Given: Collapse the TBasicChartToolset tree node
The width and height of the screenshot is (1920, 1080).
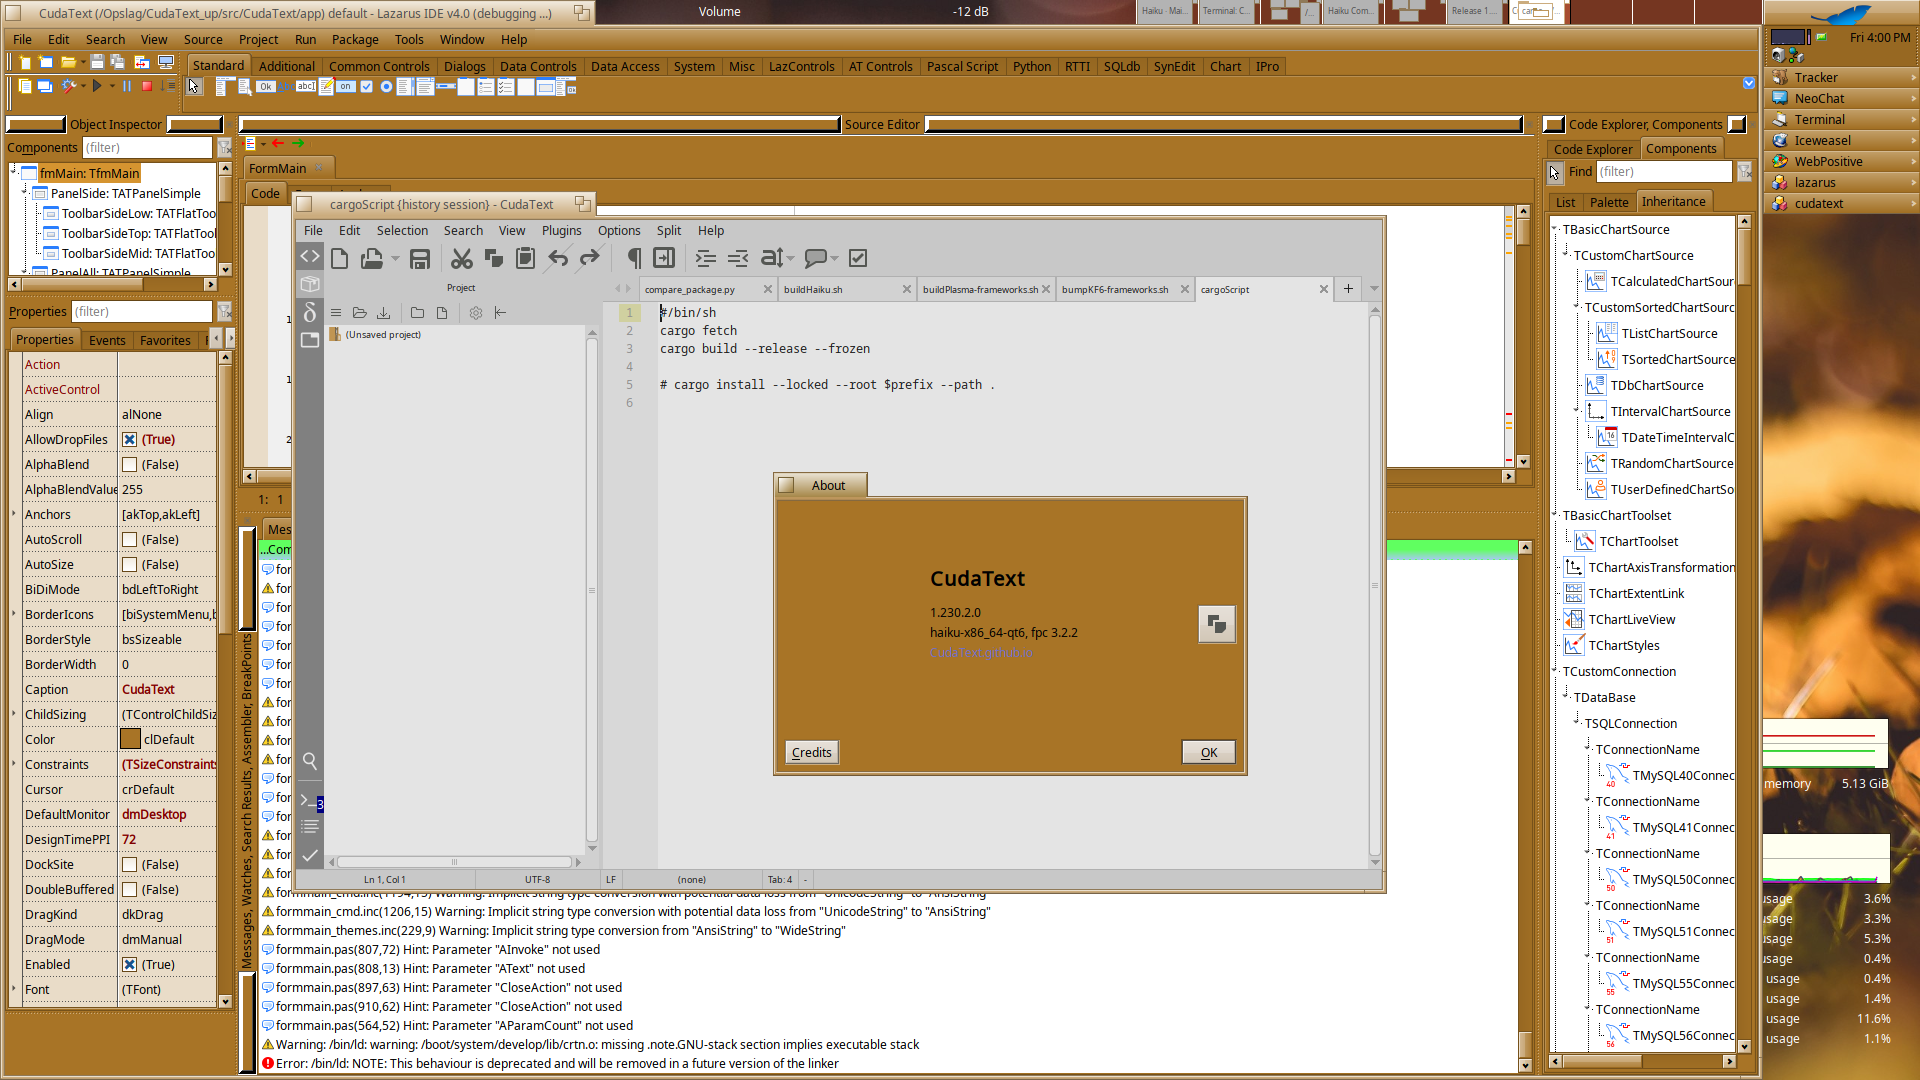Looking at the screenshot, I should 1555,515.
